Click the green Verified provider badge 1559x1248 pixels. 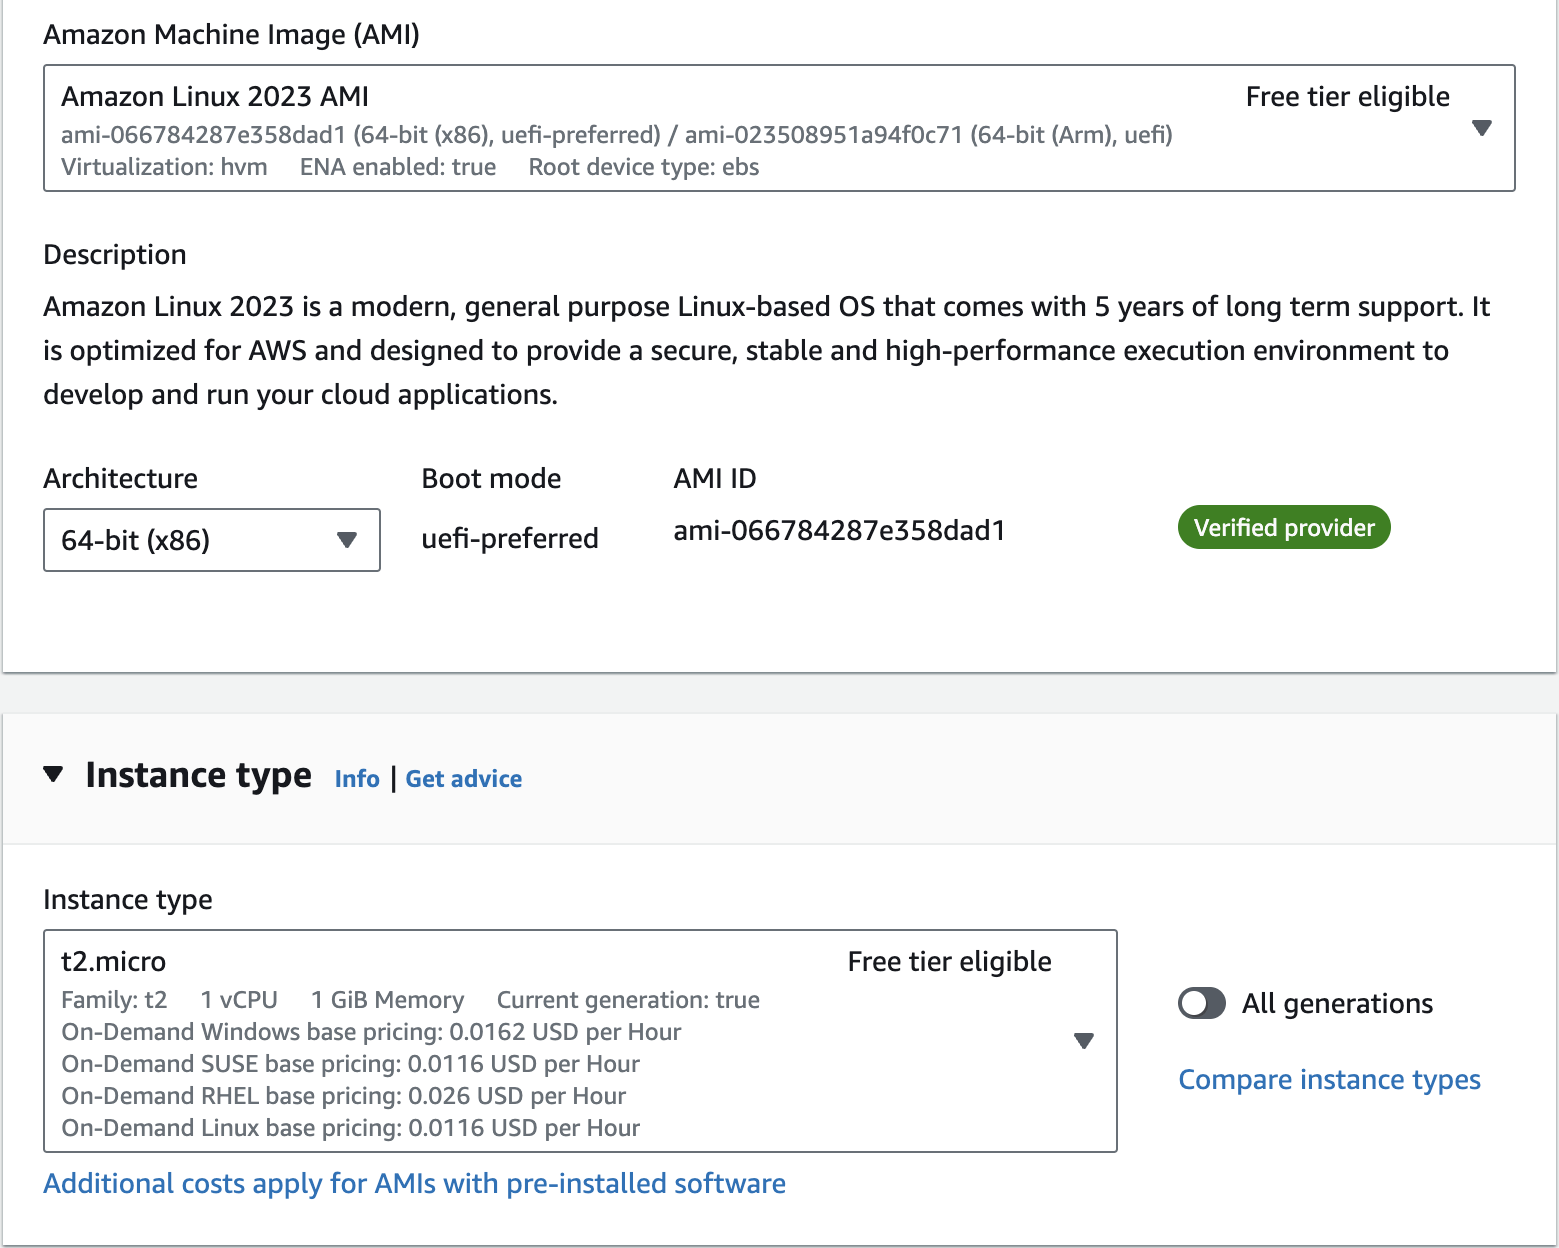point(1284,528)
